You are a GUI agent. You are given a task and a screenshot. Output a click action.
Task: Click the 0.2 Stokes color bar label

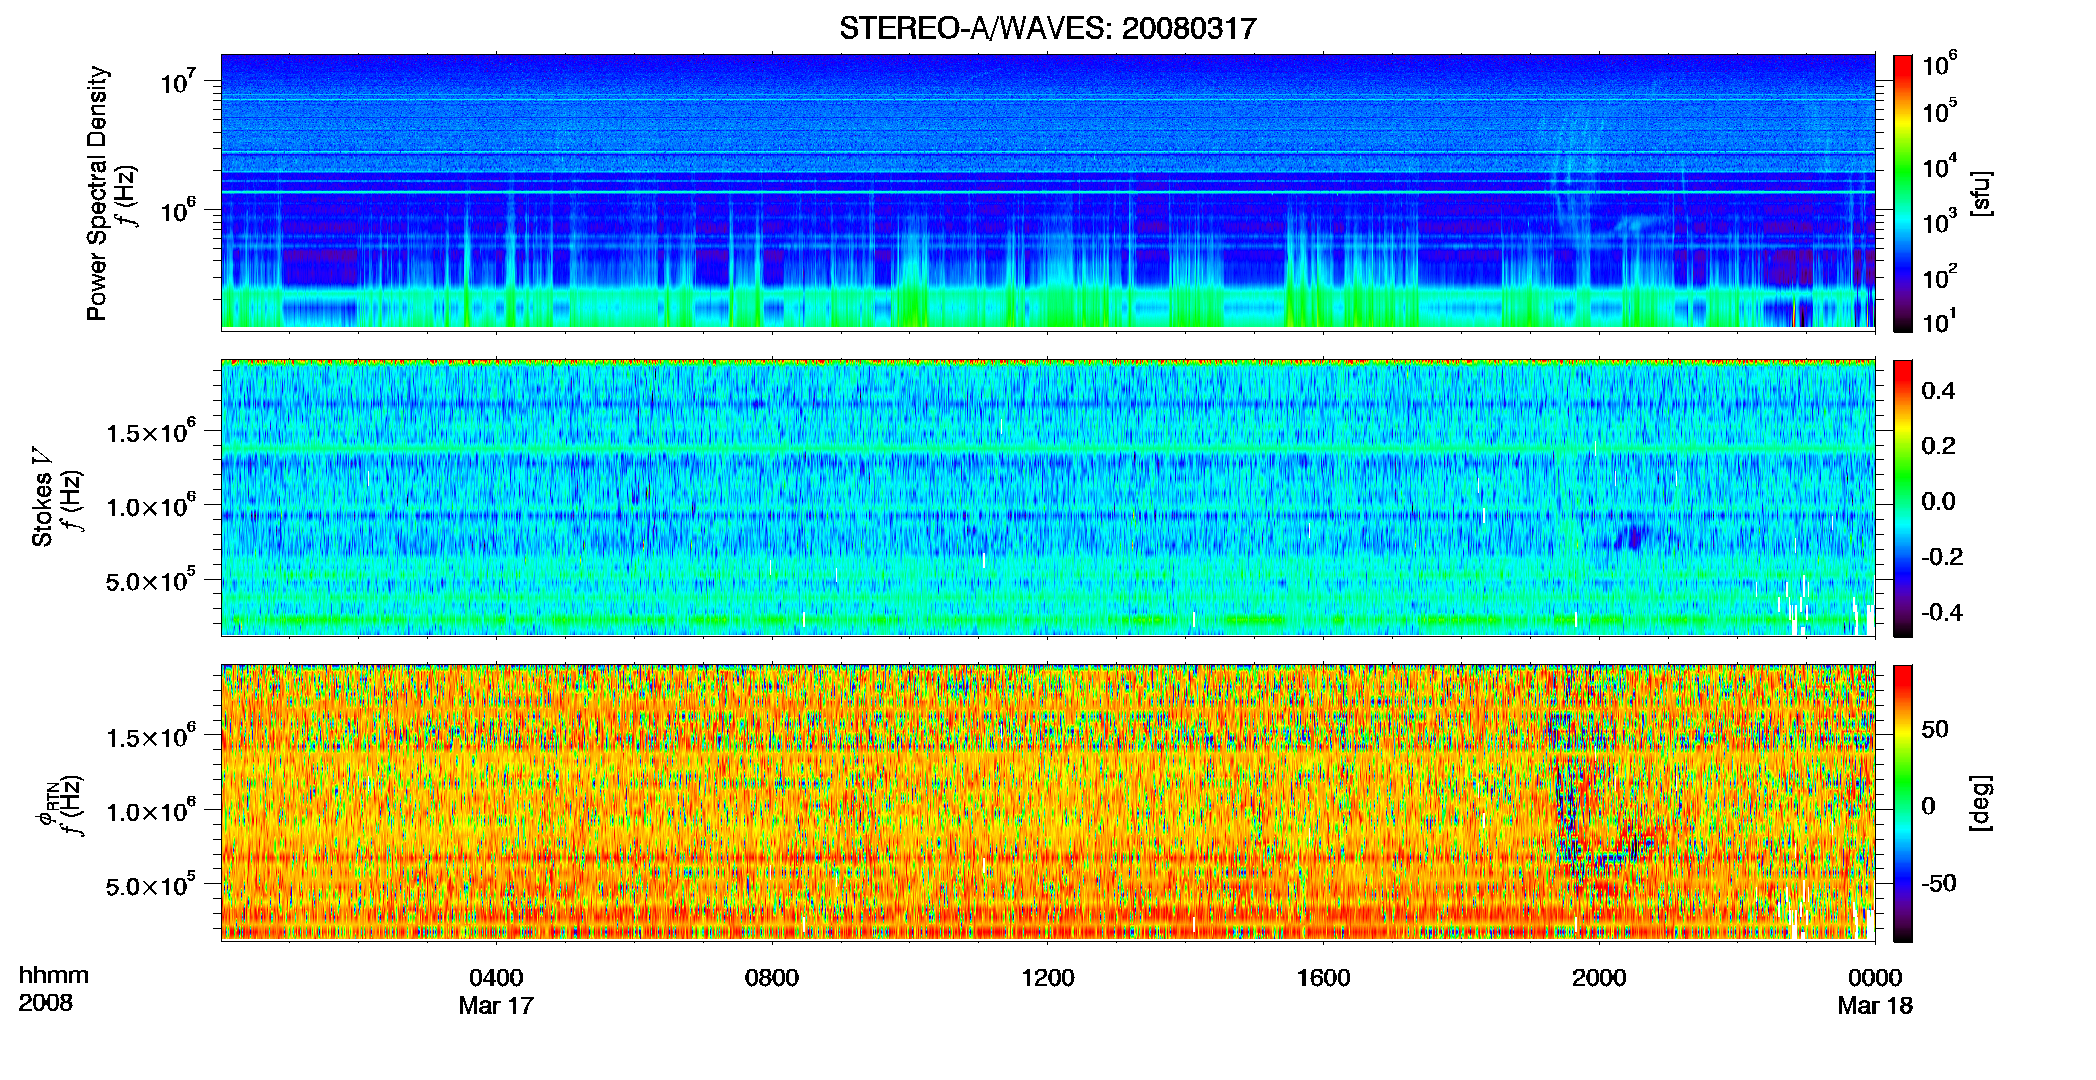1938,446
